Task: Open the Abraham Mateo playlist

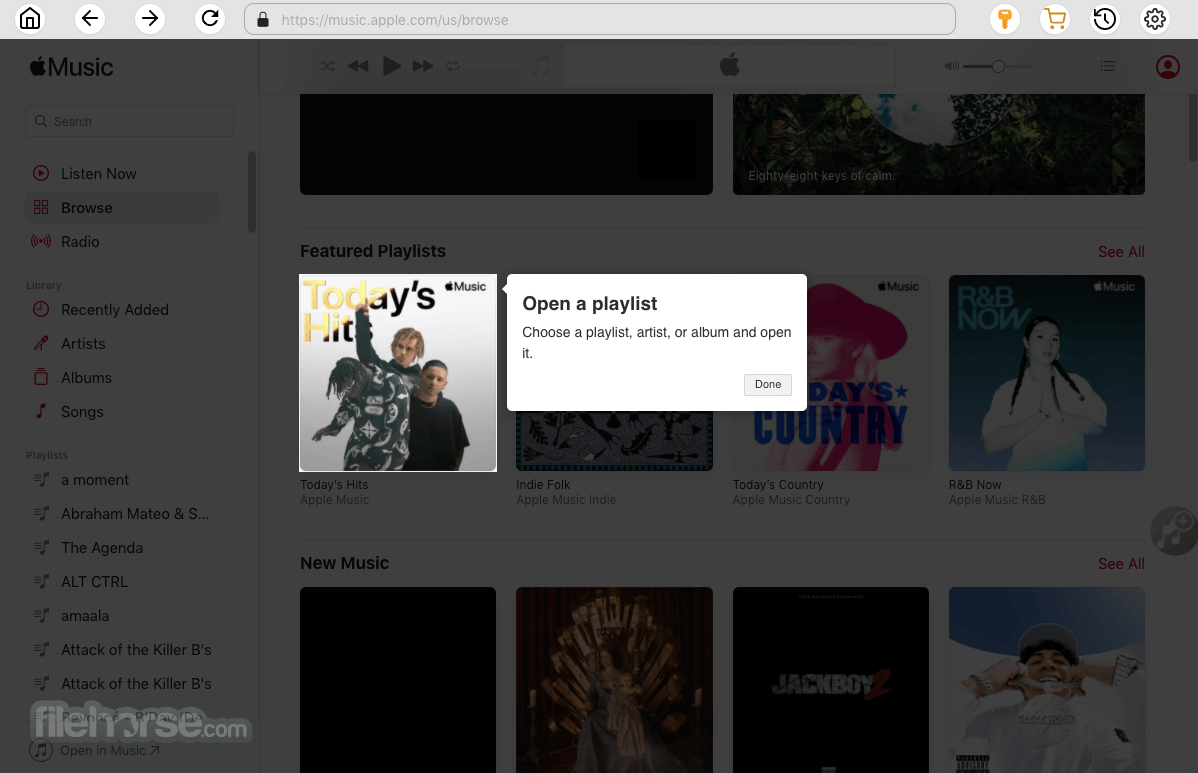Action: (122, 514)
